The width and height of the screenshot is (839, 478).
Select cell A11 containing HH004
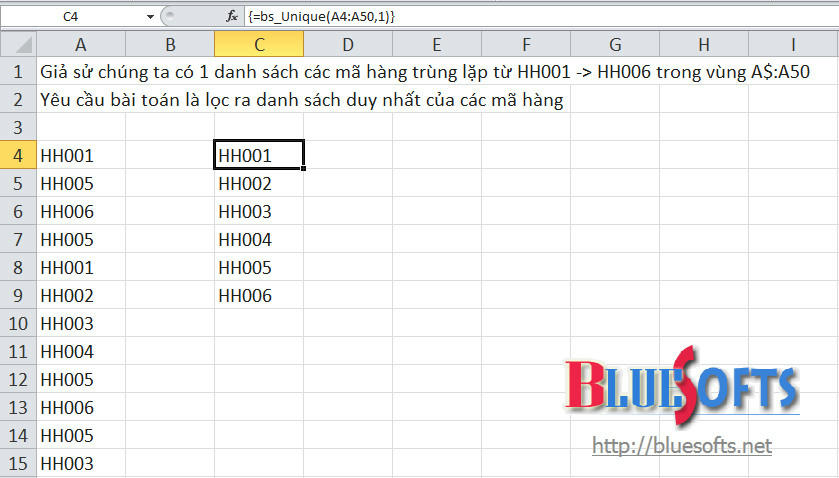pyautogui.click(x=80, y=352)
